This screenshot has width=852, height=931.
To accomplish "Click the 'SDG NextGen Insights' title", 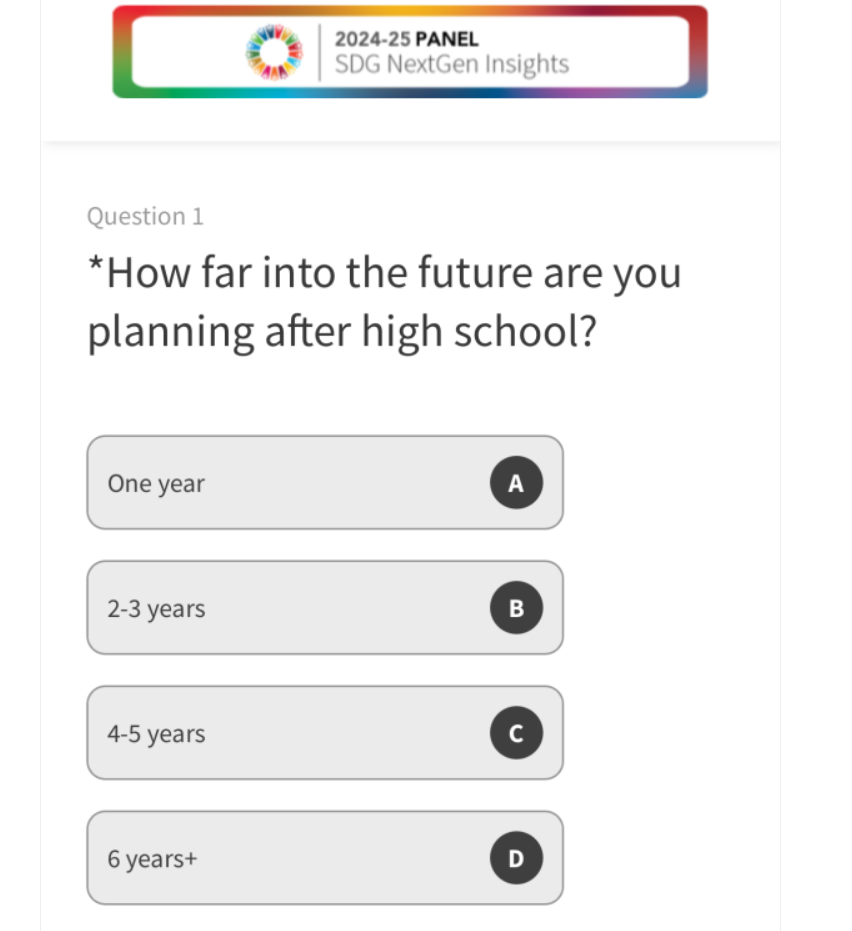I will tap(451, 64).
